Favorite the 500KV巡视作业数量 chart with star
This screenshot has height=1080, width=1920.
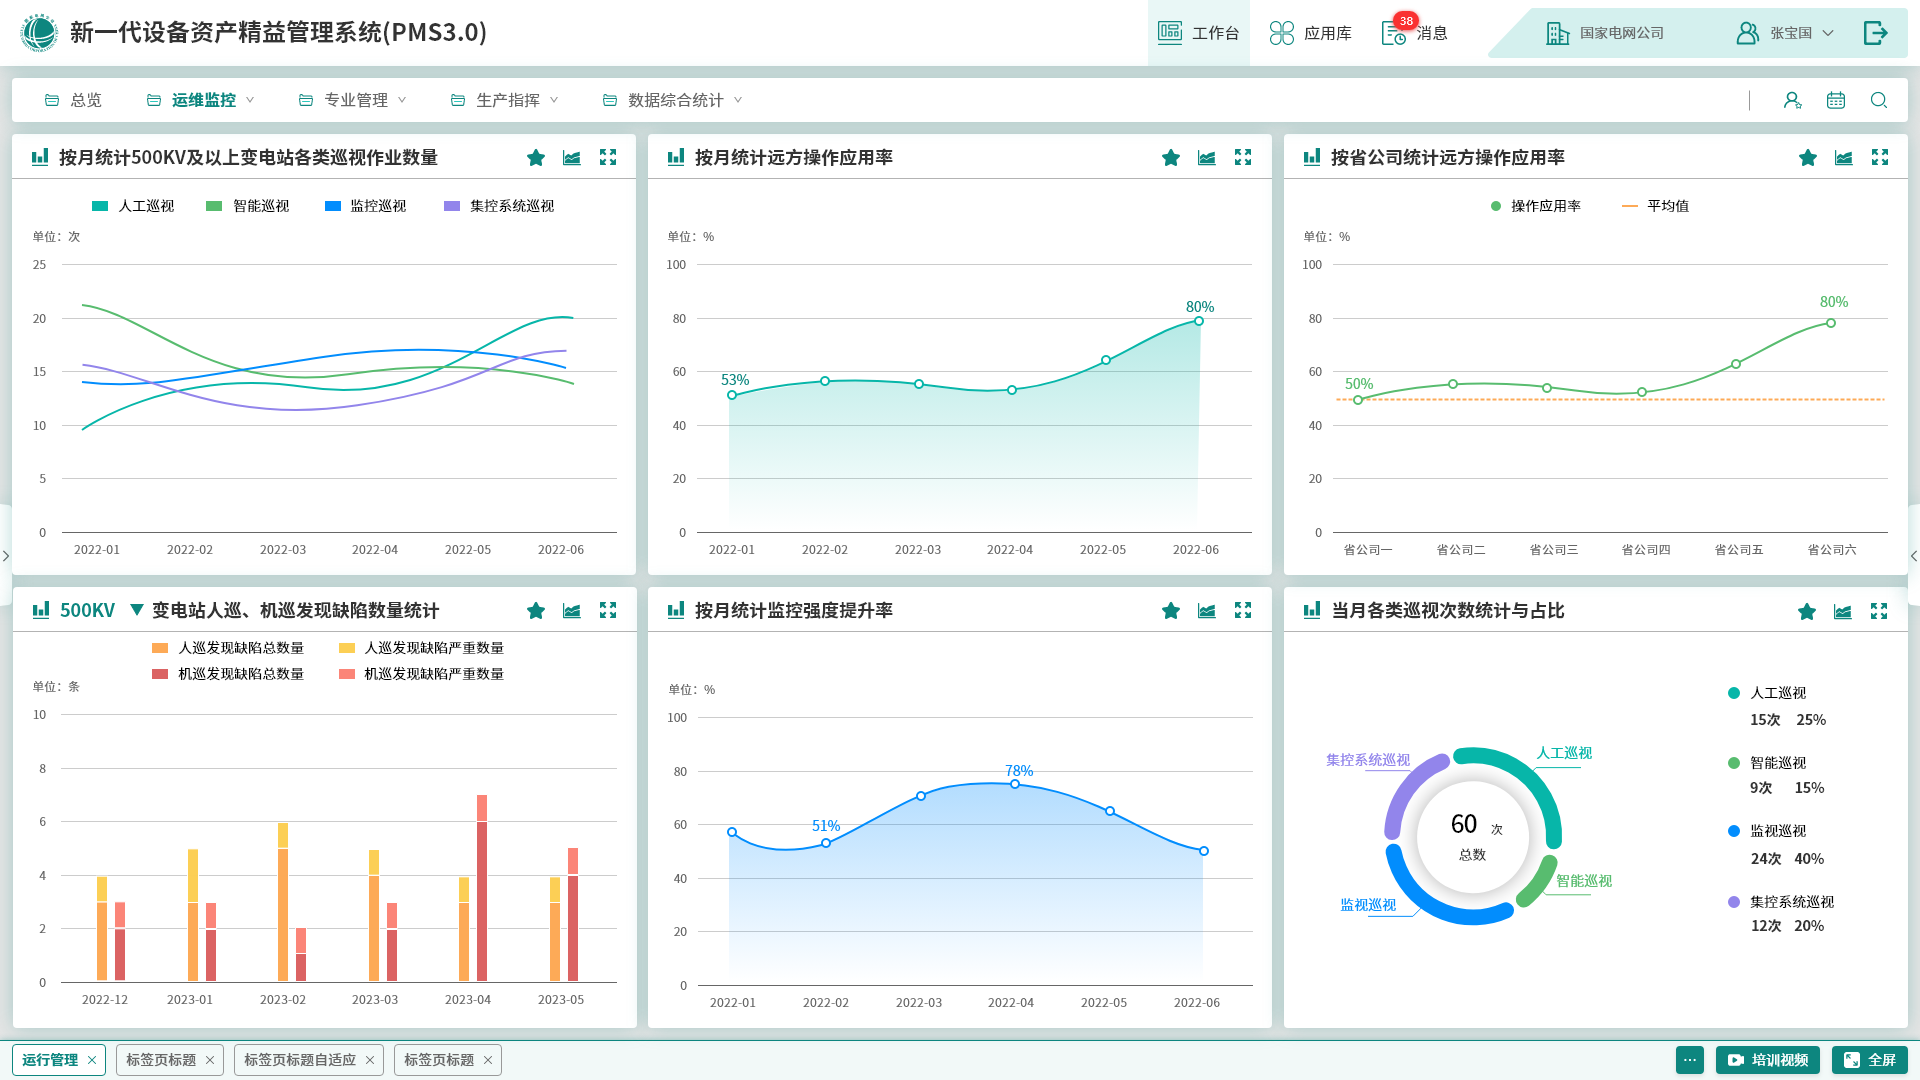pyautogui.click(x=536, y=158)
